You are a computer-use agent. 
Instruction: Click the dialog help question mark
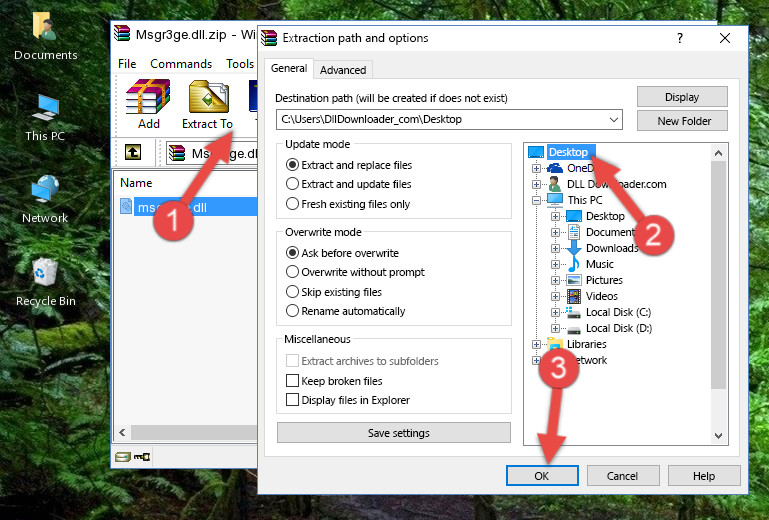point(680,38)
